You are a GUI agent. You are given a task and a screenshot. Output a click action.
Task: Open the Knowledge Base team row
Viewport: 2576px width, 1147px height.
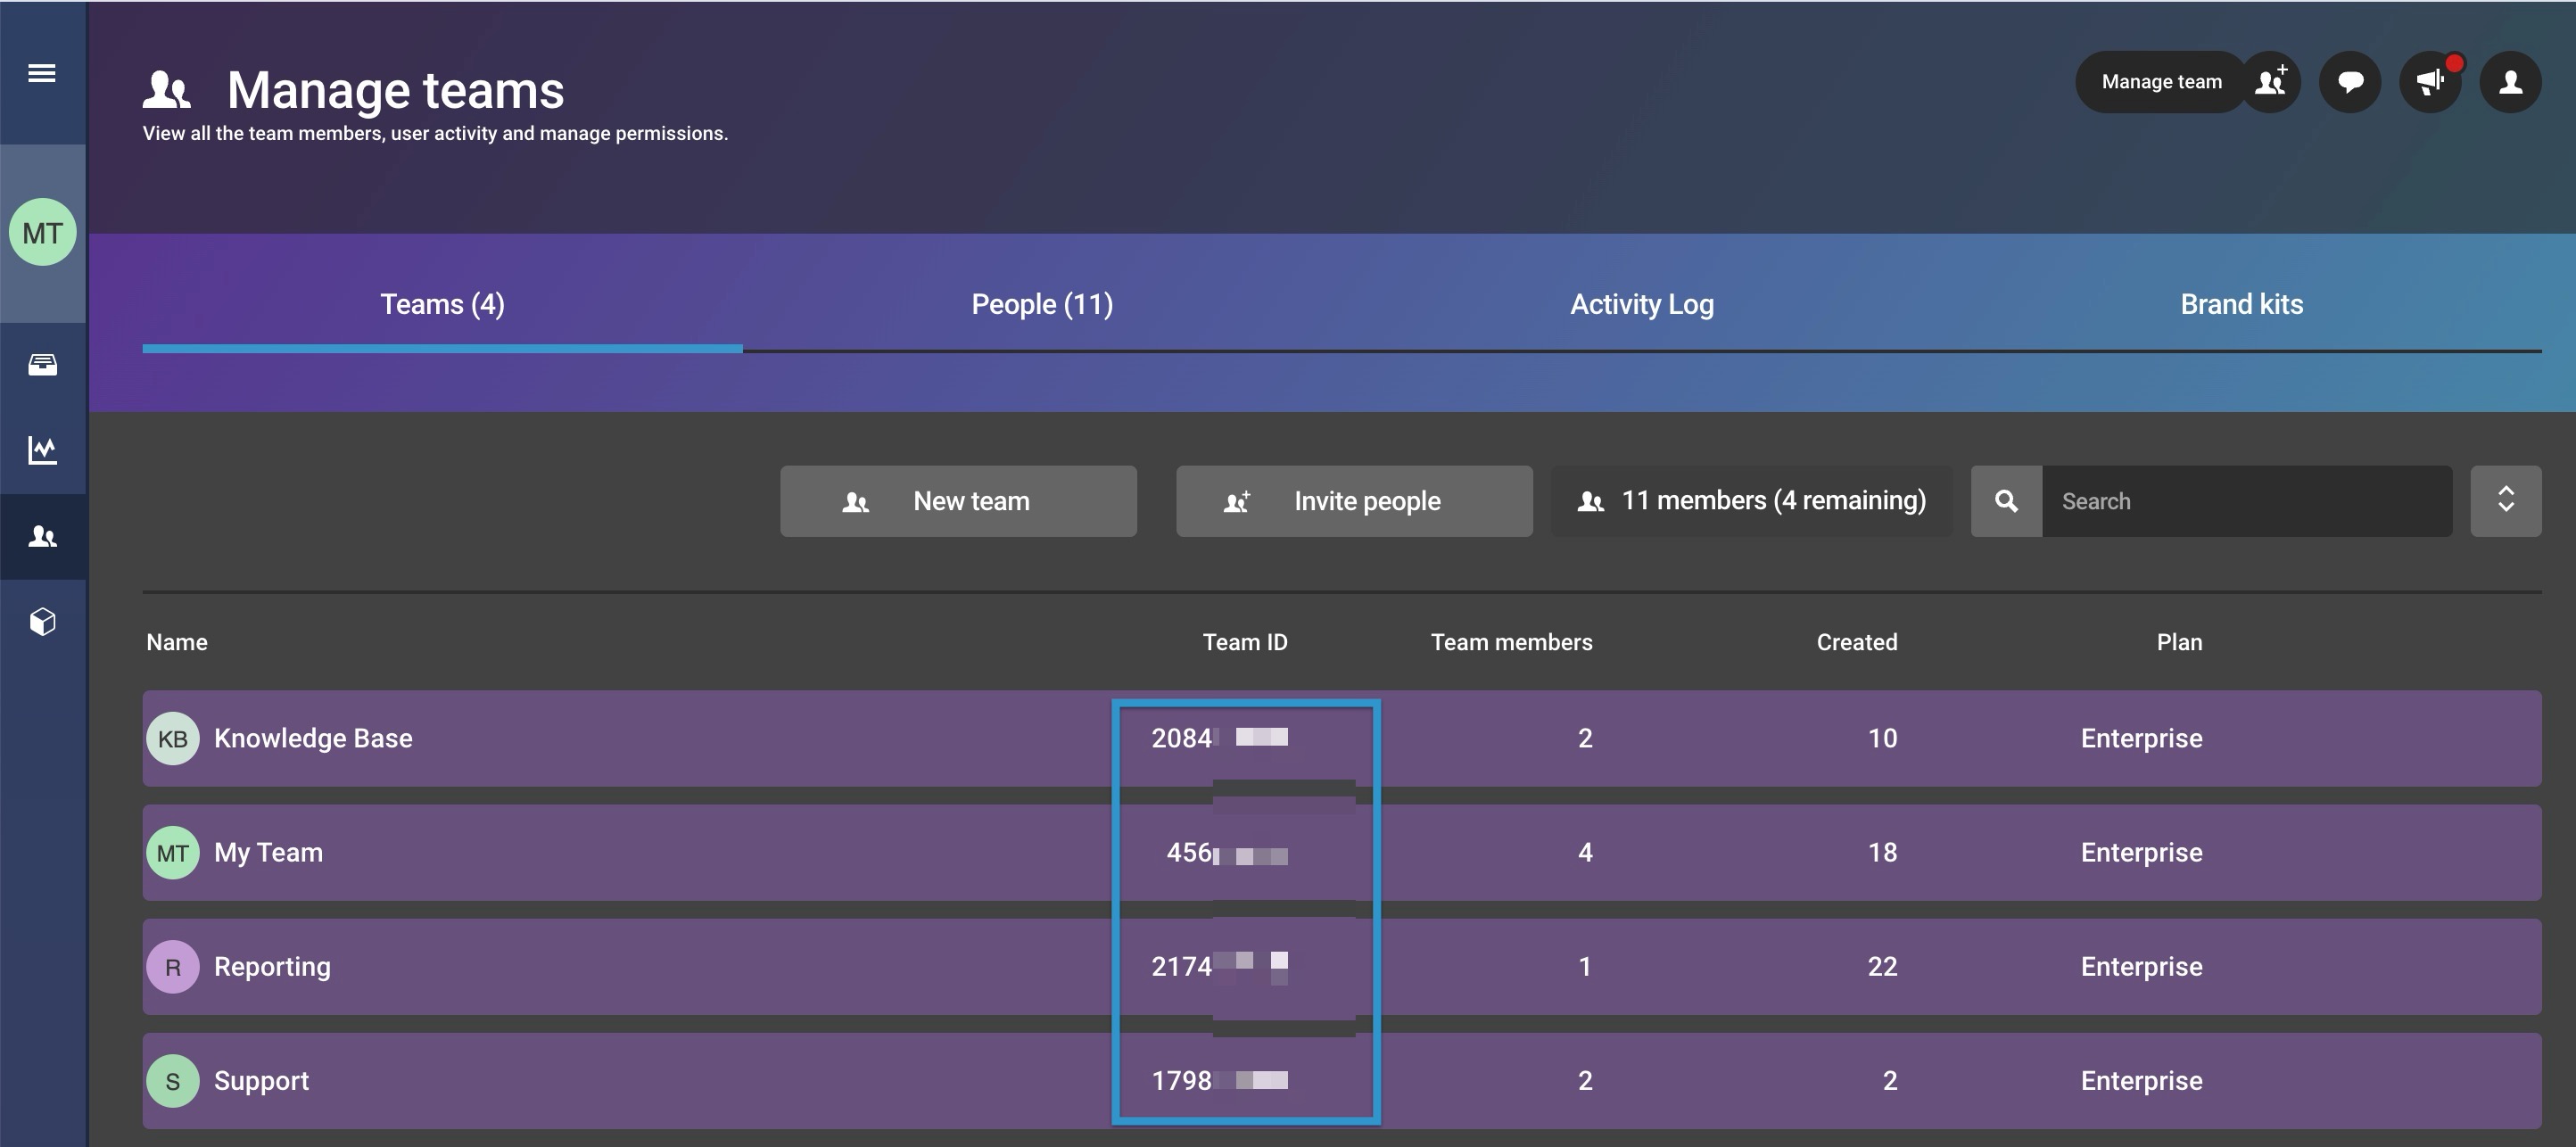(312, 738)
